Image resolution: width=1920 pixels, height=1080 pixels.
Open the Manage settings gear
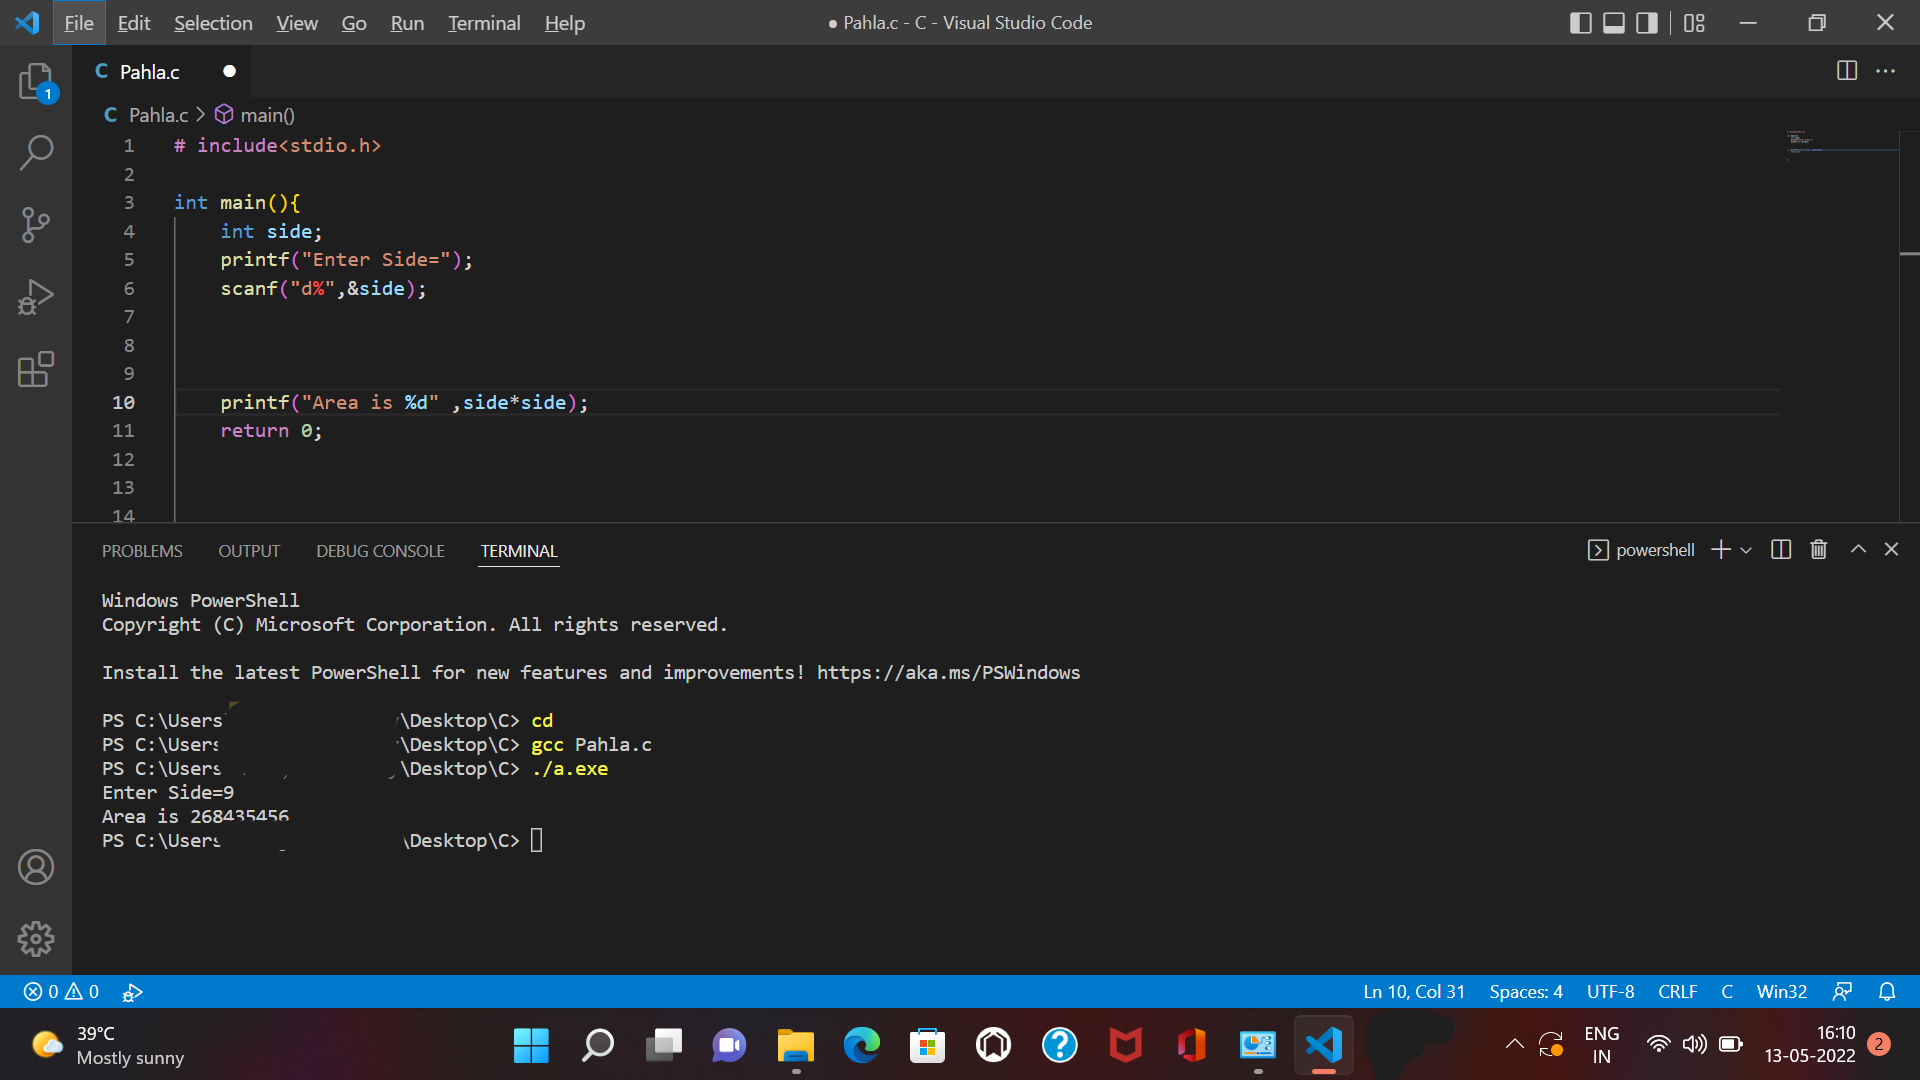point(36,938)
